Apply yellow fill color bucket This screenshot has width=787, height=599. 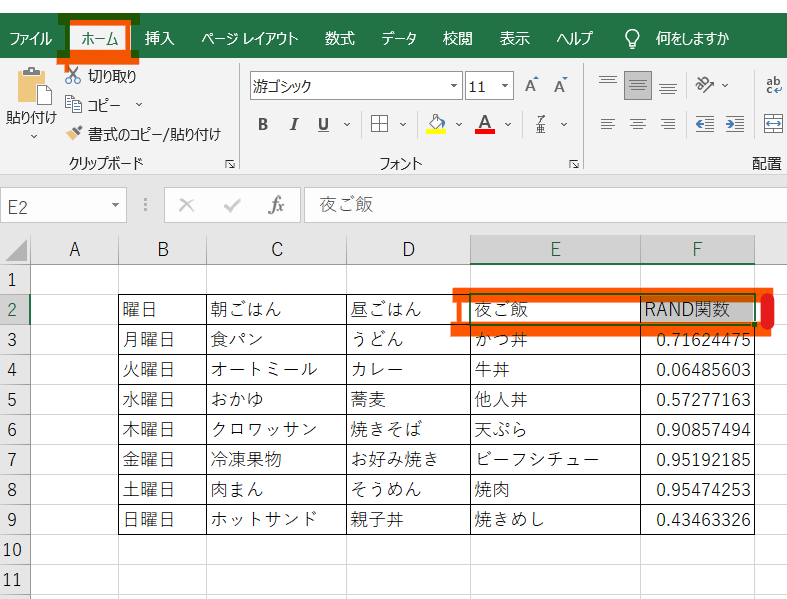click(436, 124)
